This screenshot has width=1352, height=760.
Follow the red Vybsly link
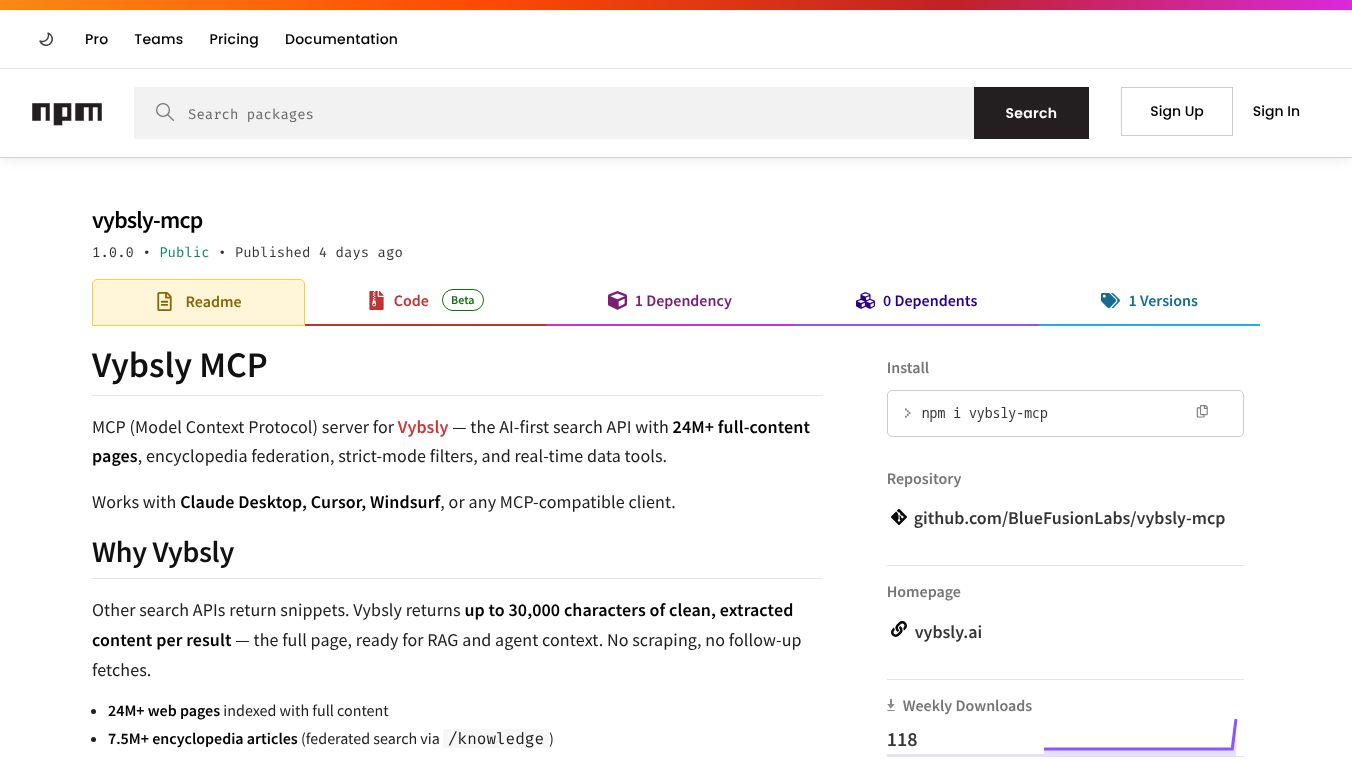click(423, 427)
